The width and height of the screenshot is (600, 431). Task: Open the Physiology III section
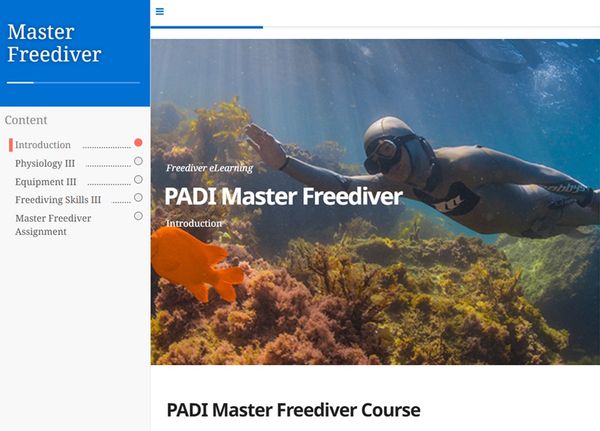(45, 163)
